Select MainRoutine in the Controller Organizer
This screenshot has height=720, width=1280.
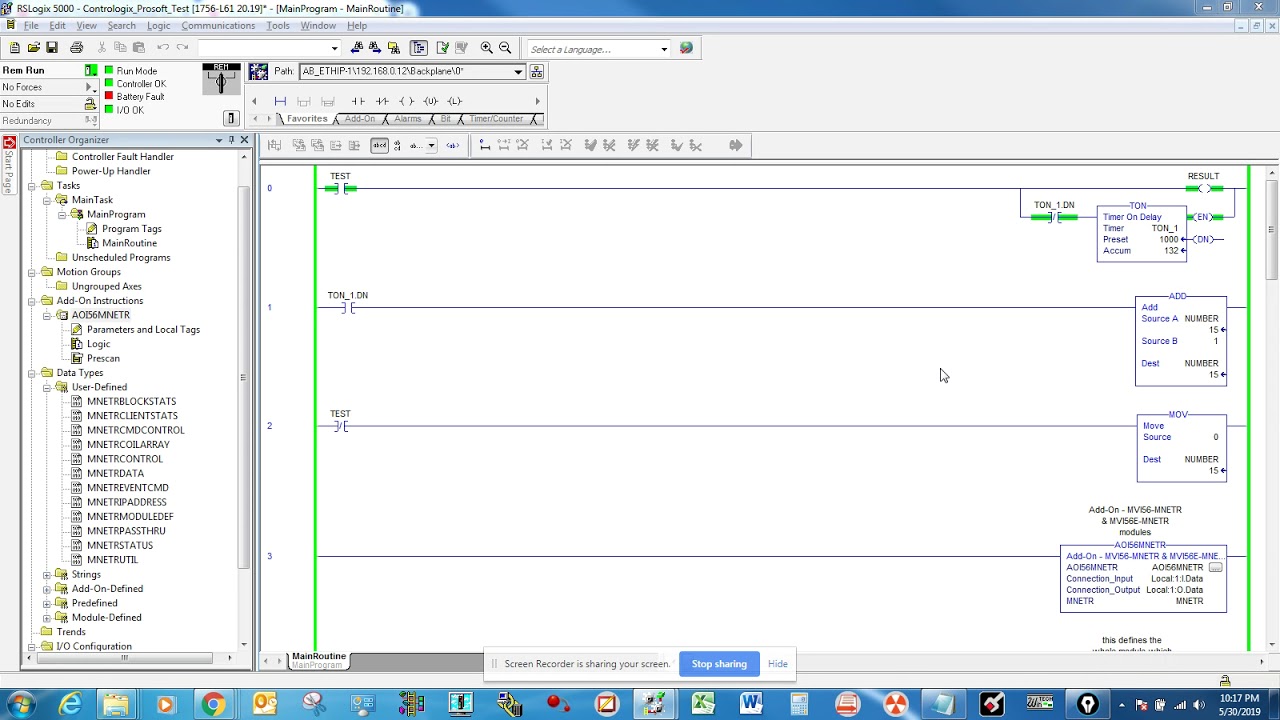pos(129,243)
